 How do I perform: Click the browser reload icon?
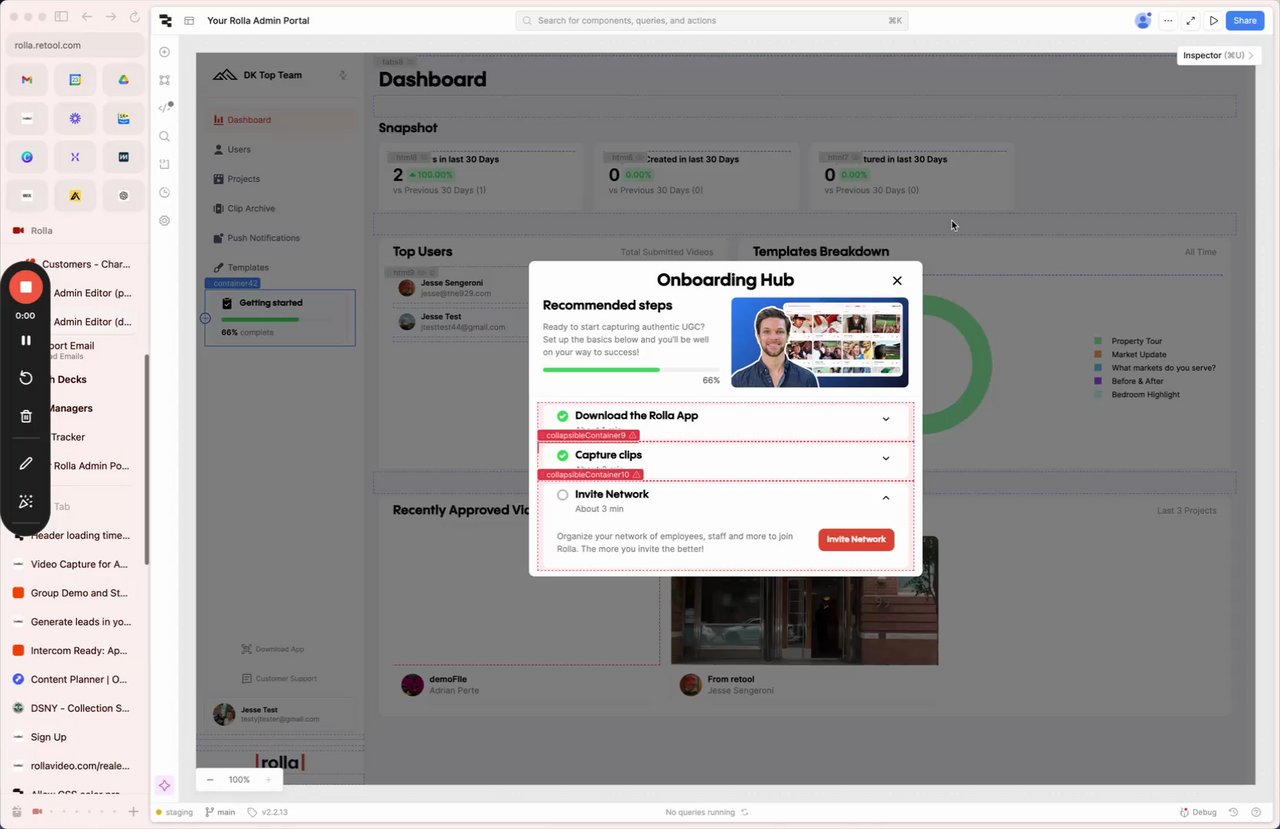click(x=133, y=17)
